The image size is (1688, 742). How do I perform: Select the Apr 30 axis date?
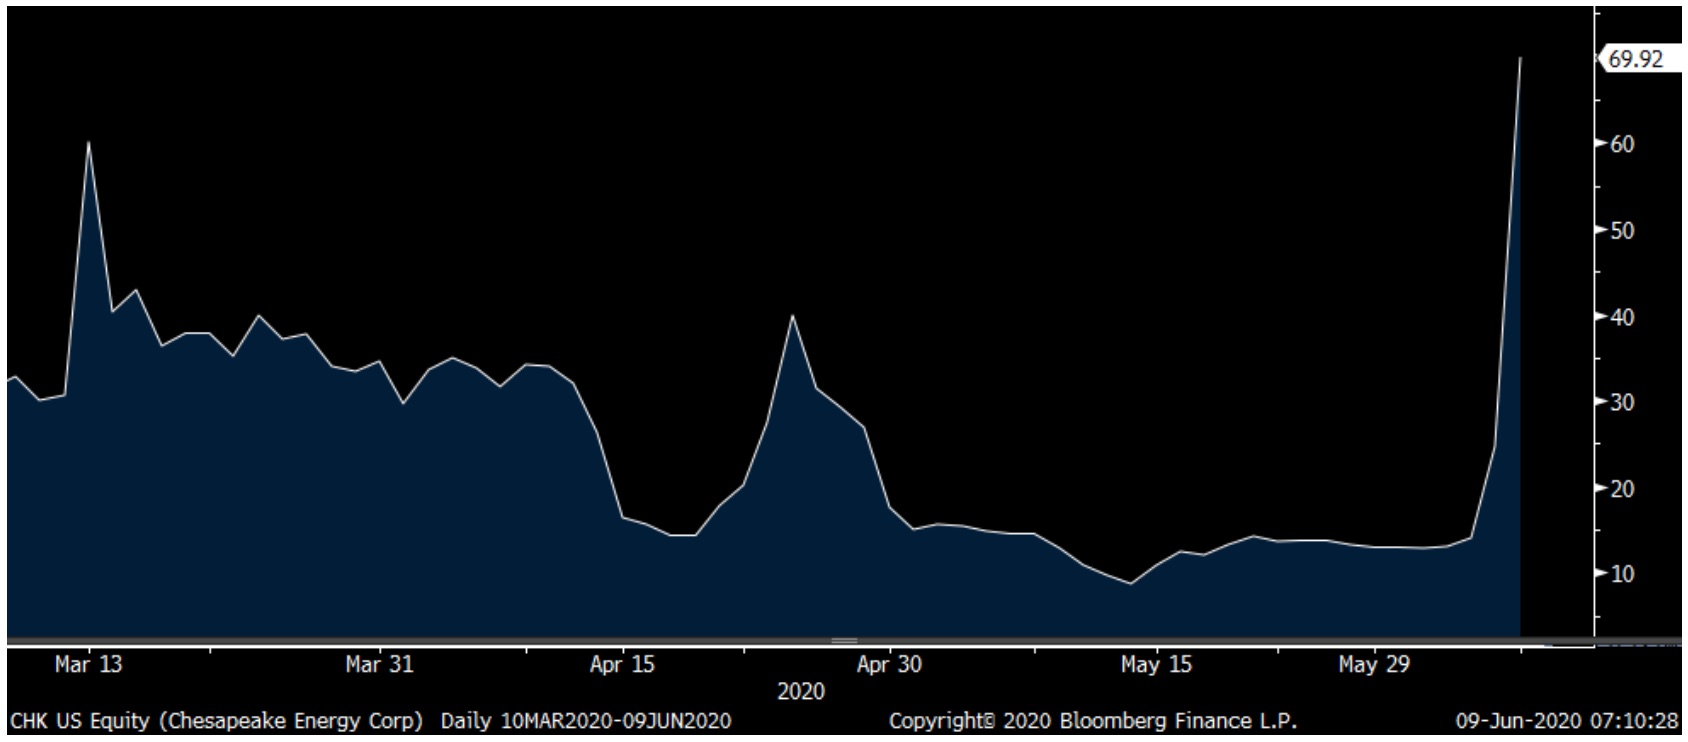889,665
